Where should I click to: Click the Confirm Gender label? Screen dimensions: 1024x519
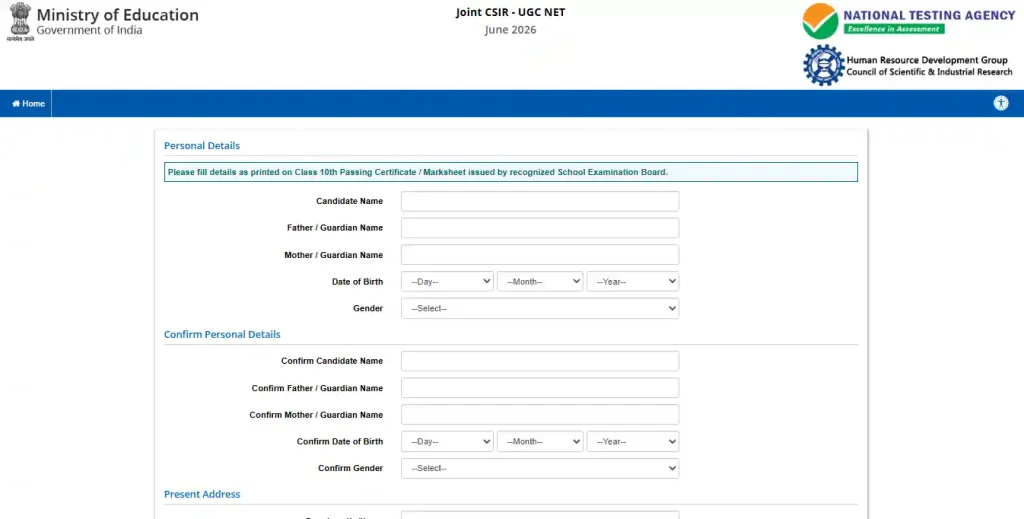pos(350,469)
